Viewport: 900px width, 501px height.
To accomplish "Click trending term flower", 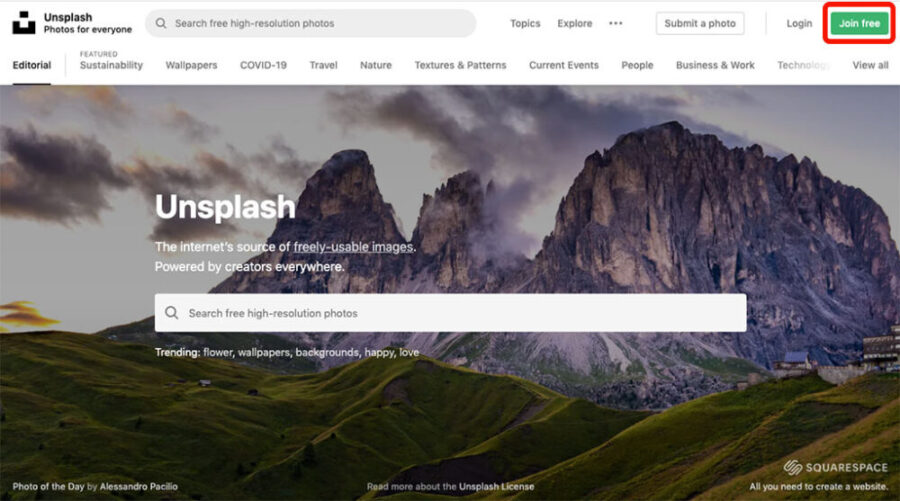I will coord(218,352).
